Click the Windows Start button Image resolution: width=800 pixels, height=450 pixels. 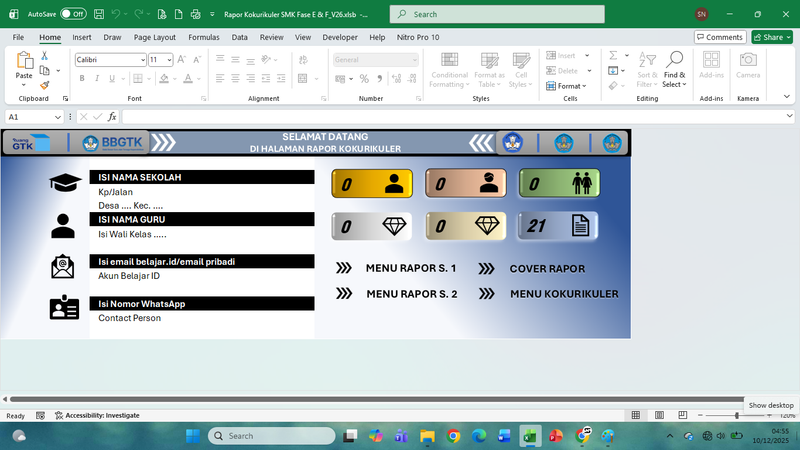pyautogui.click(x=193, y=436)
